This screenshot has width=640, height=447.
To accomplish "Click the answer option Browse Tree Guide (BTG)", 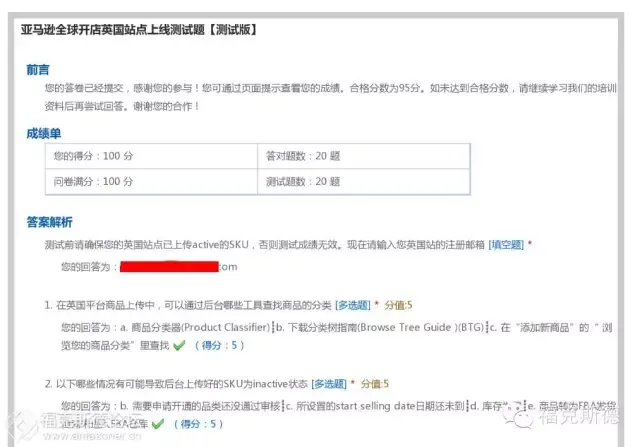I will [380, 327].
